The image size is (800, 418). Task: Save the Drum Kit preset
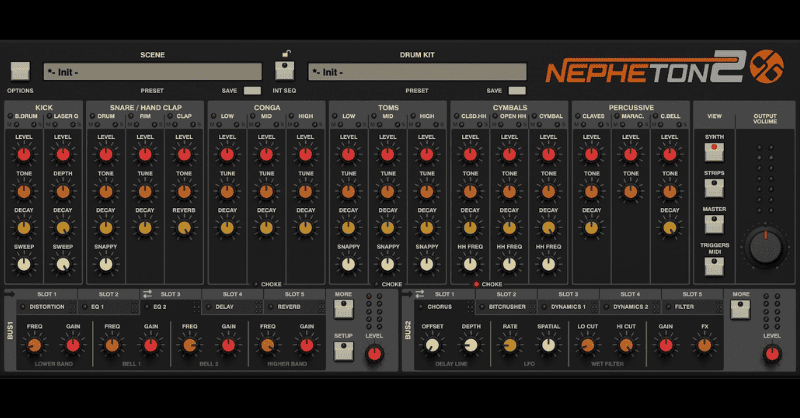[517, 91]
